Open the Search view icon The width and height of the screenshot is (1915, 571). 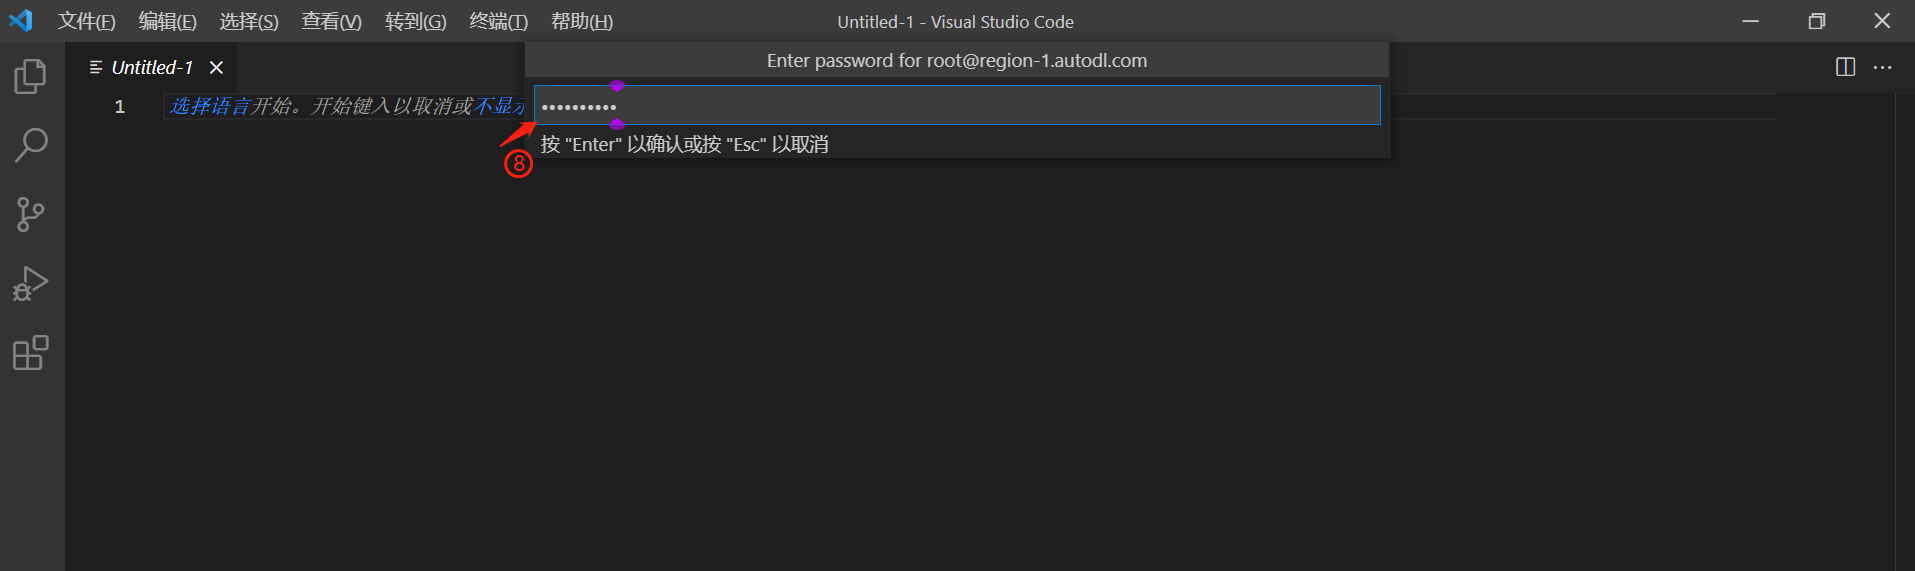(x=31, y=146)
